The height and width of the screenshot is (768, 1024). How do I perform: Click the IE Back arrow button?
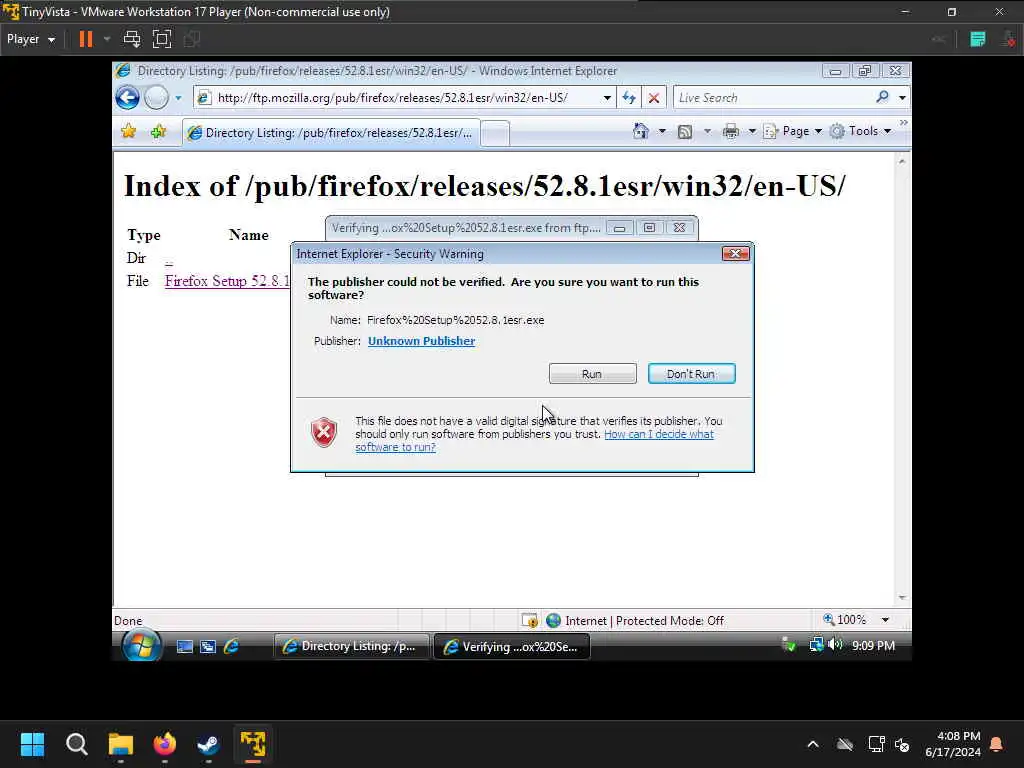point(128,98)
